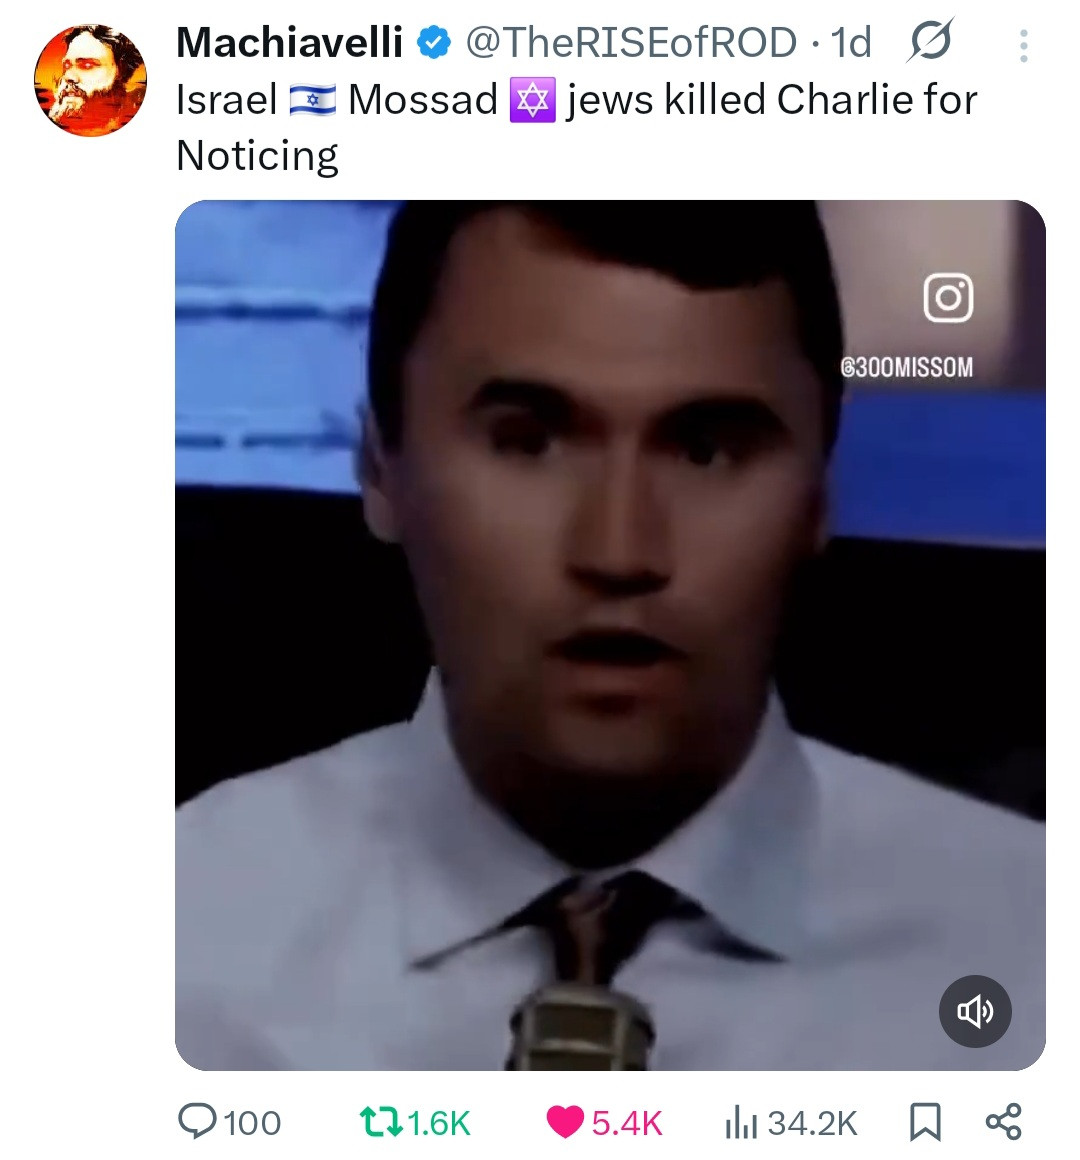
Task: Bookmark this post
Action: click(x=925, y=1122)
